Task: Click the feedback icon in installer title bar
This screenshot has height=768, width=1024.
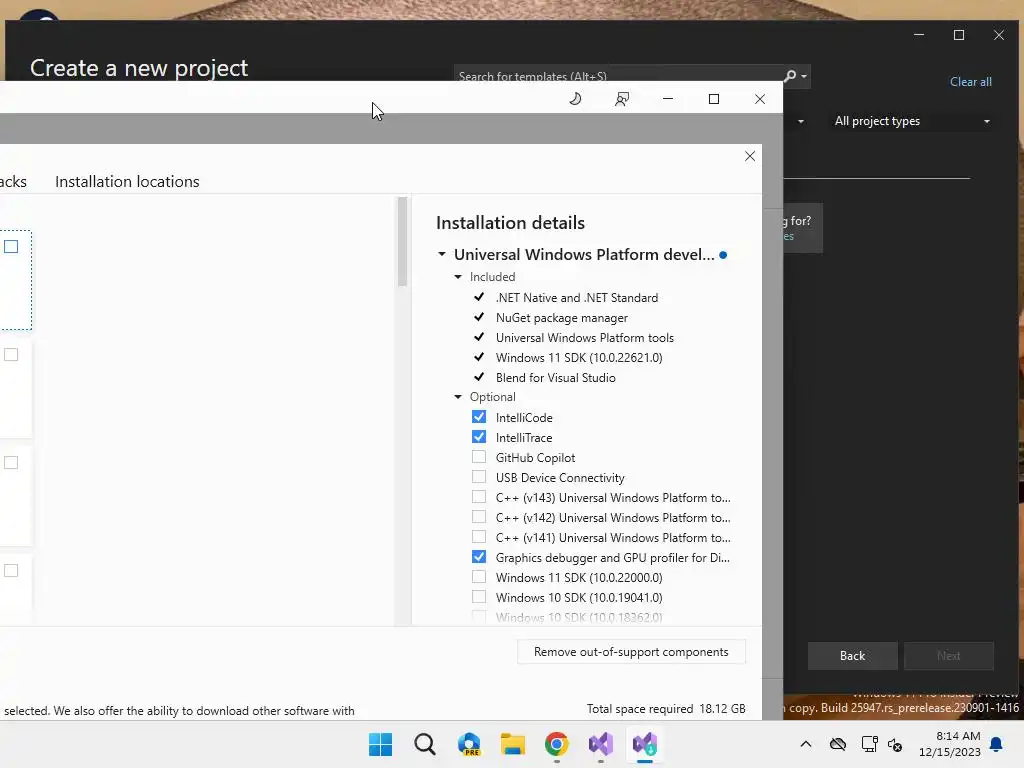Action: pyautogui.click(x=622, y=99)
